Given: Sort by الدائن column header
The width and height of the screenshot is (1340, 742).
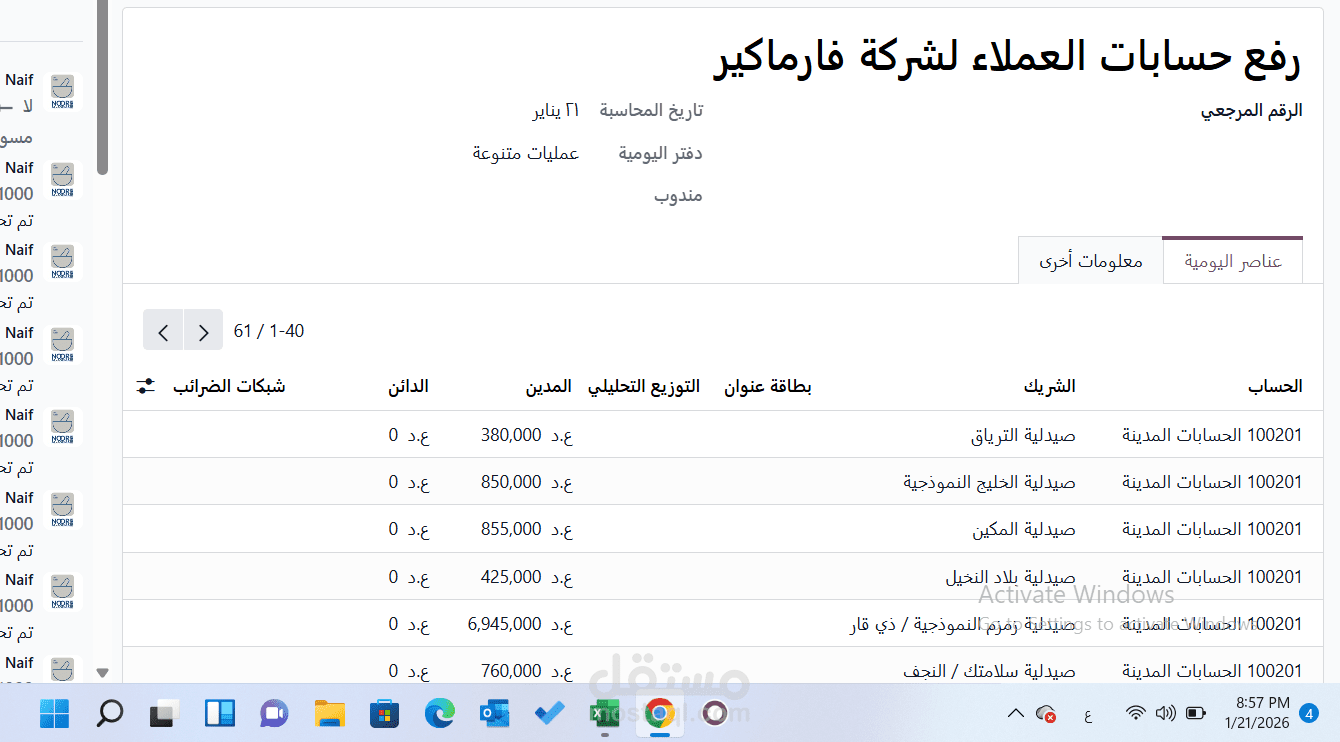Looking at the screenshot, I should coord(409,386).
